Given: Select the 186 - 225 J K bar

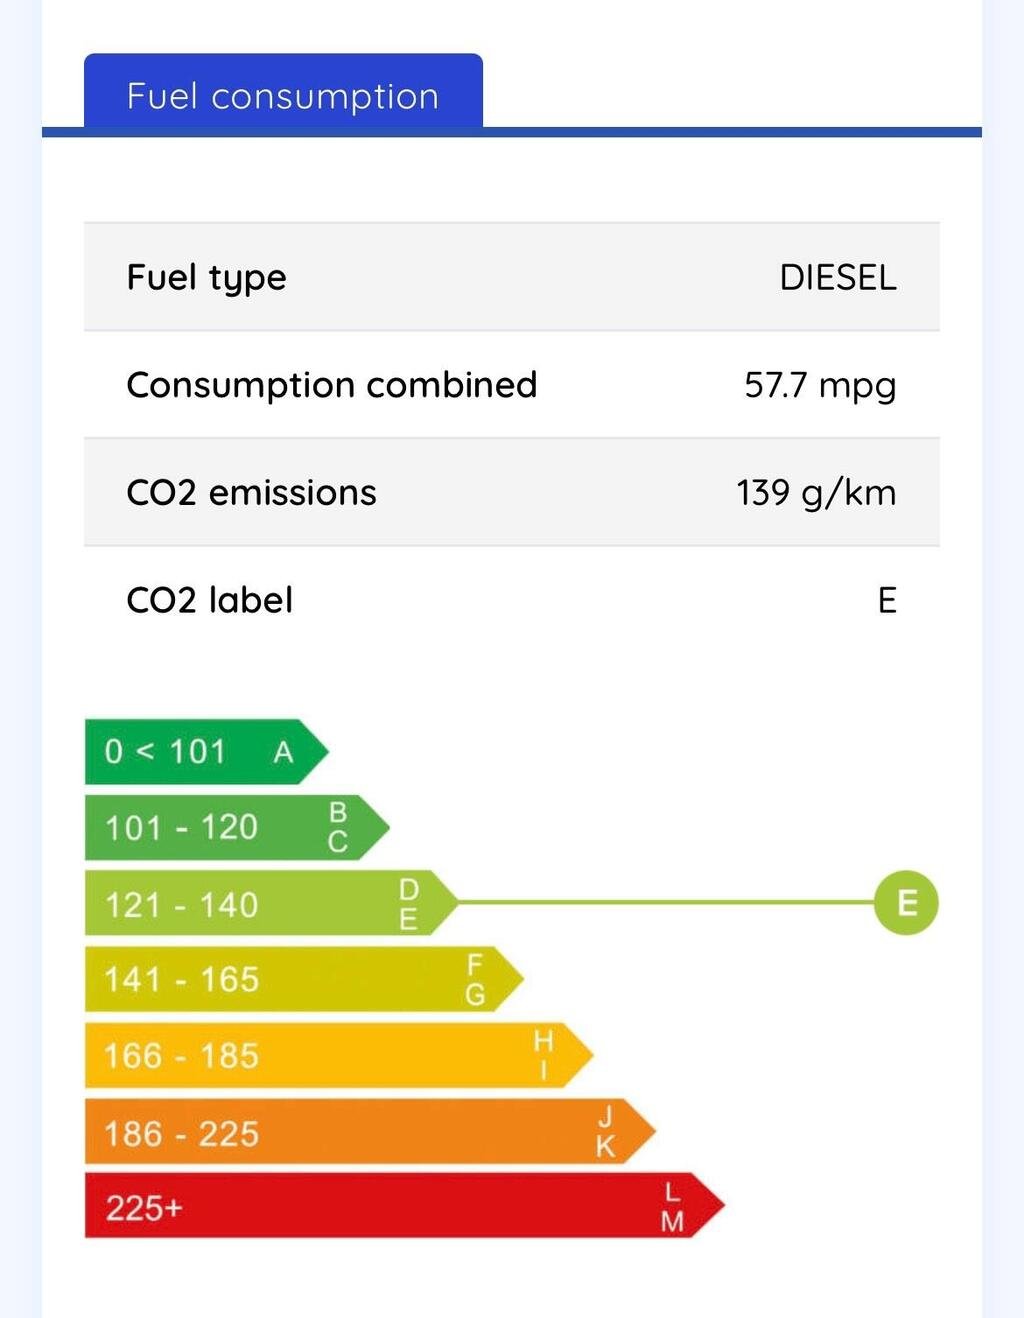Looking at the screenshot, I should pyautogui.click(x=370, y=1132).
